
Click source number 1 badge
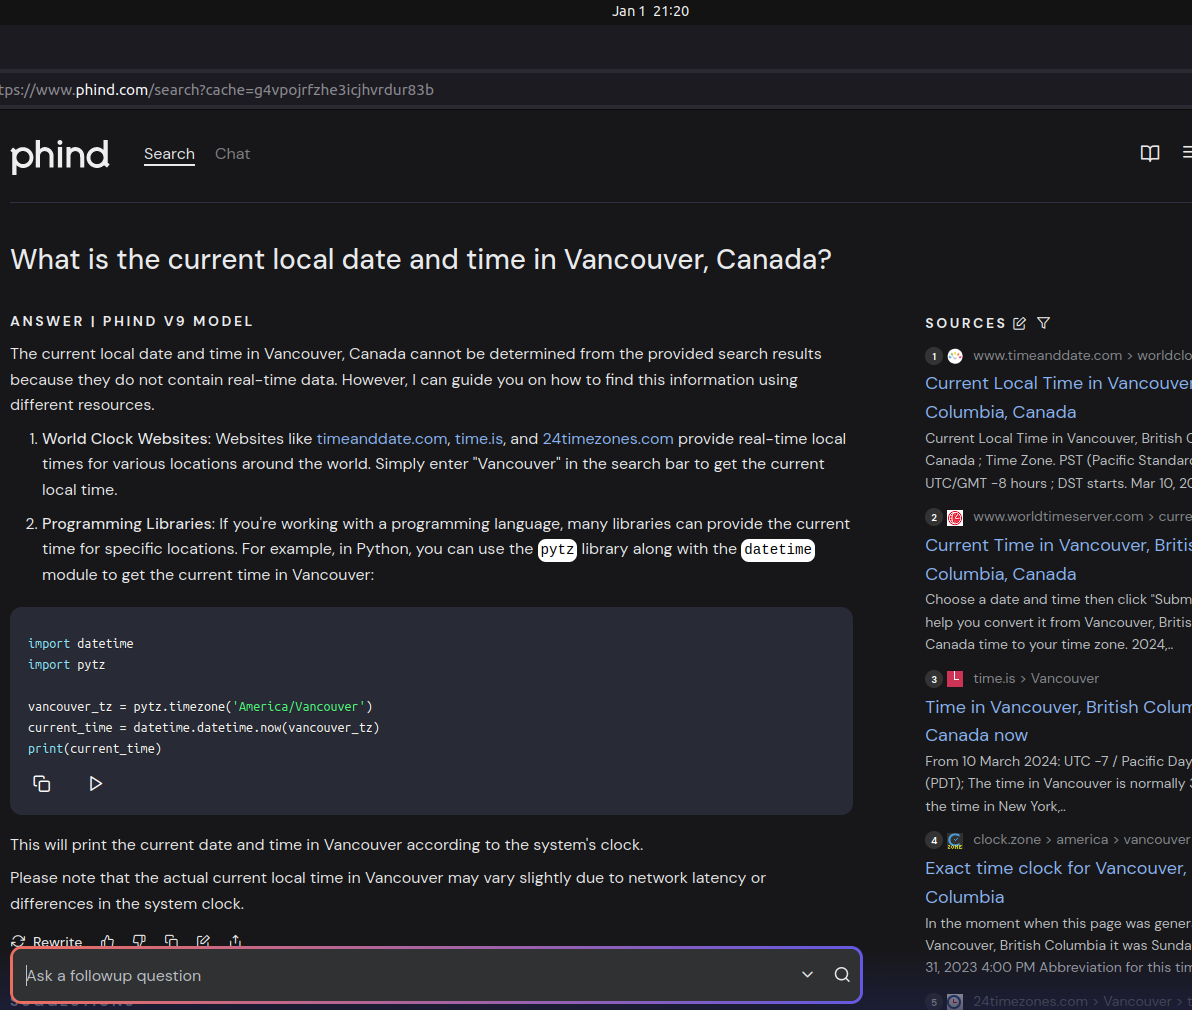934,356
